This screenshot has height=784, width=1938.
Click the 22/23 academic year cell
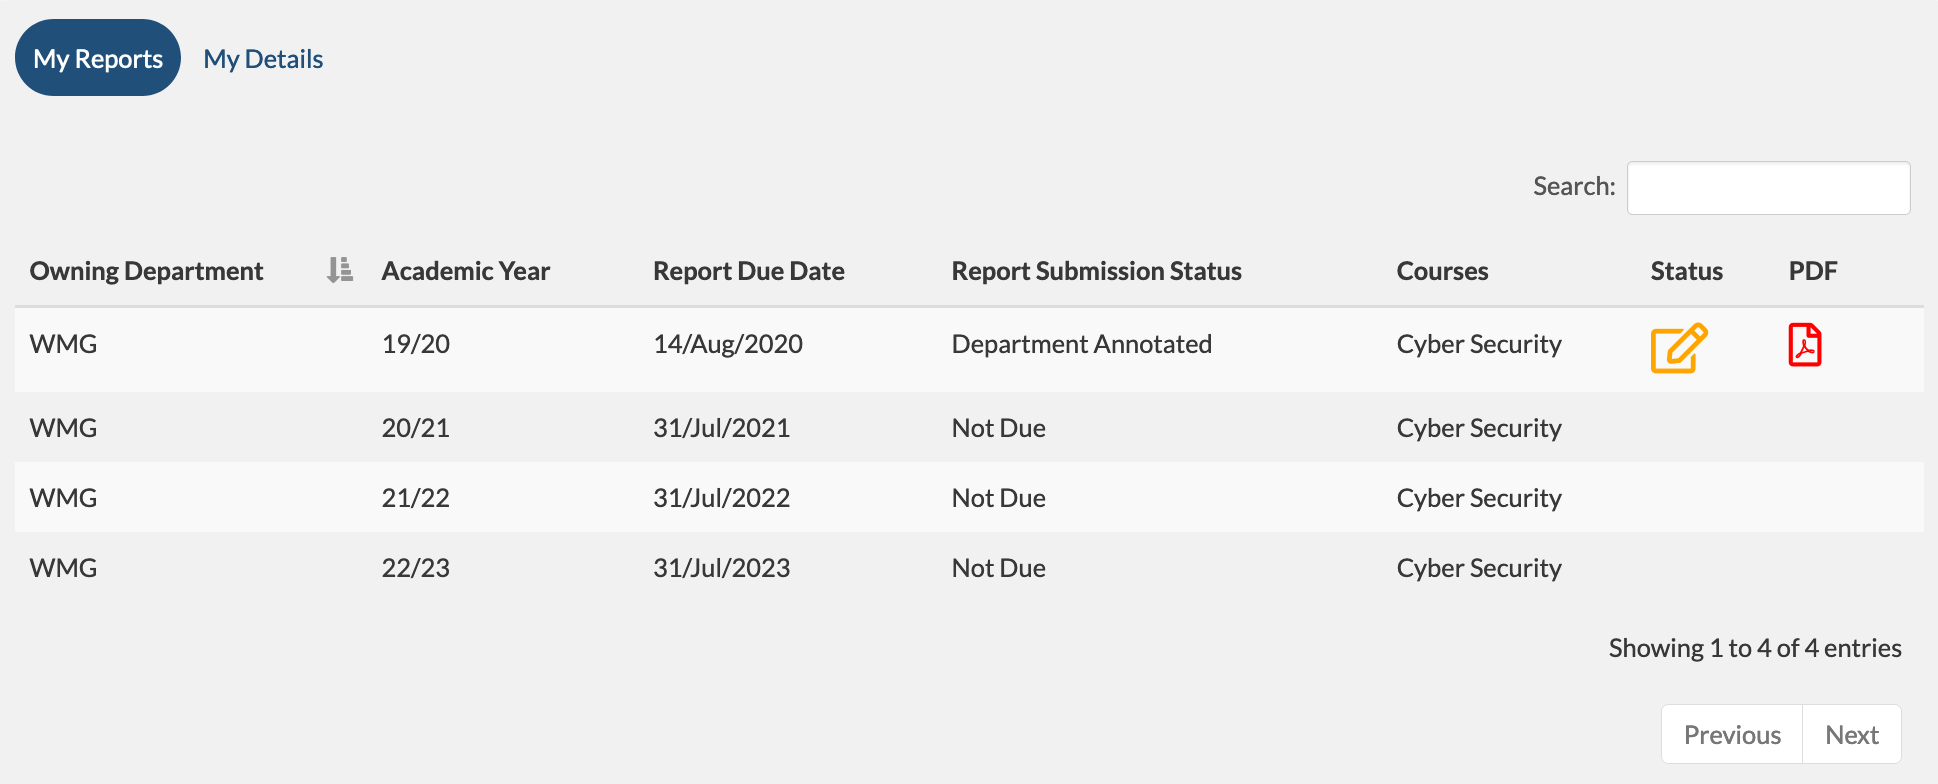coord(416,568)
